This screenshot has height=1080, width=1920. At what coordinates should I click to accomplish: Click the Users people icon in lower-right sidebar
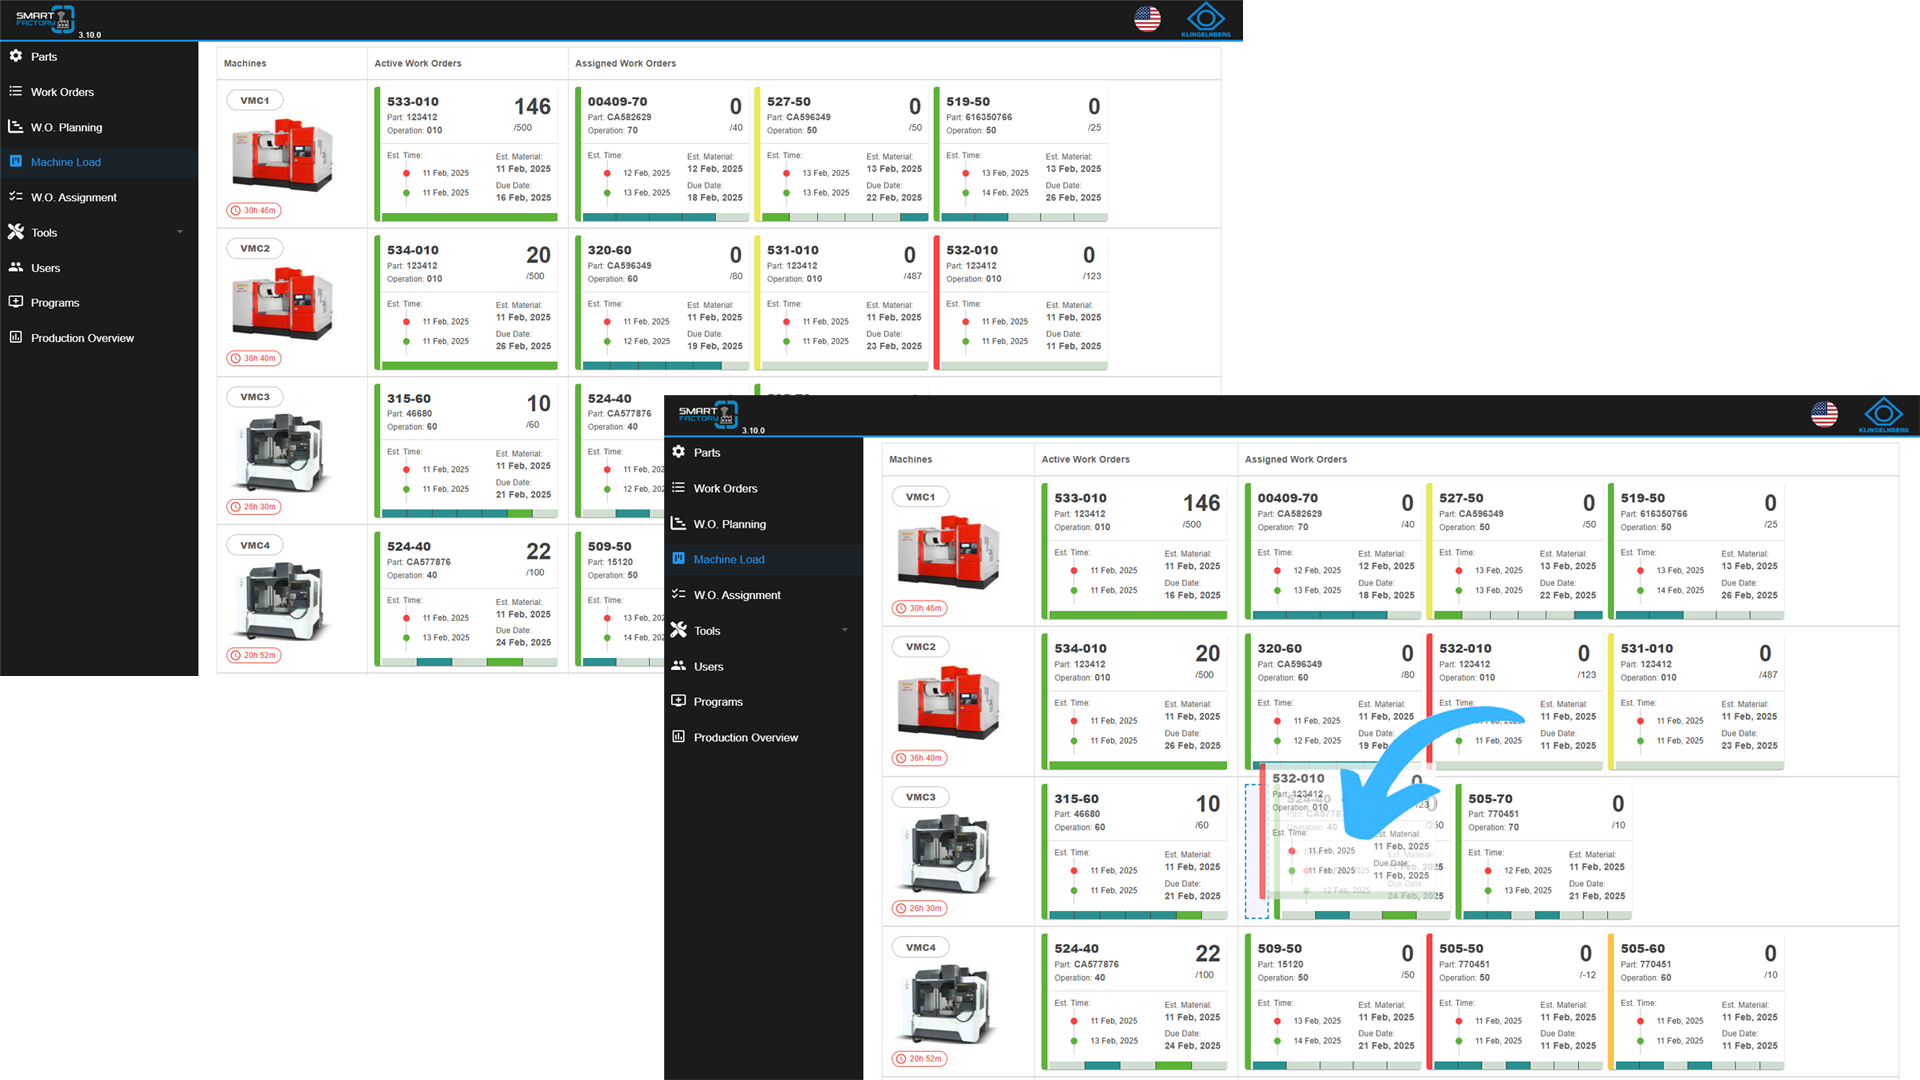pos(679,666)
